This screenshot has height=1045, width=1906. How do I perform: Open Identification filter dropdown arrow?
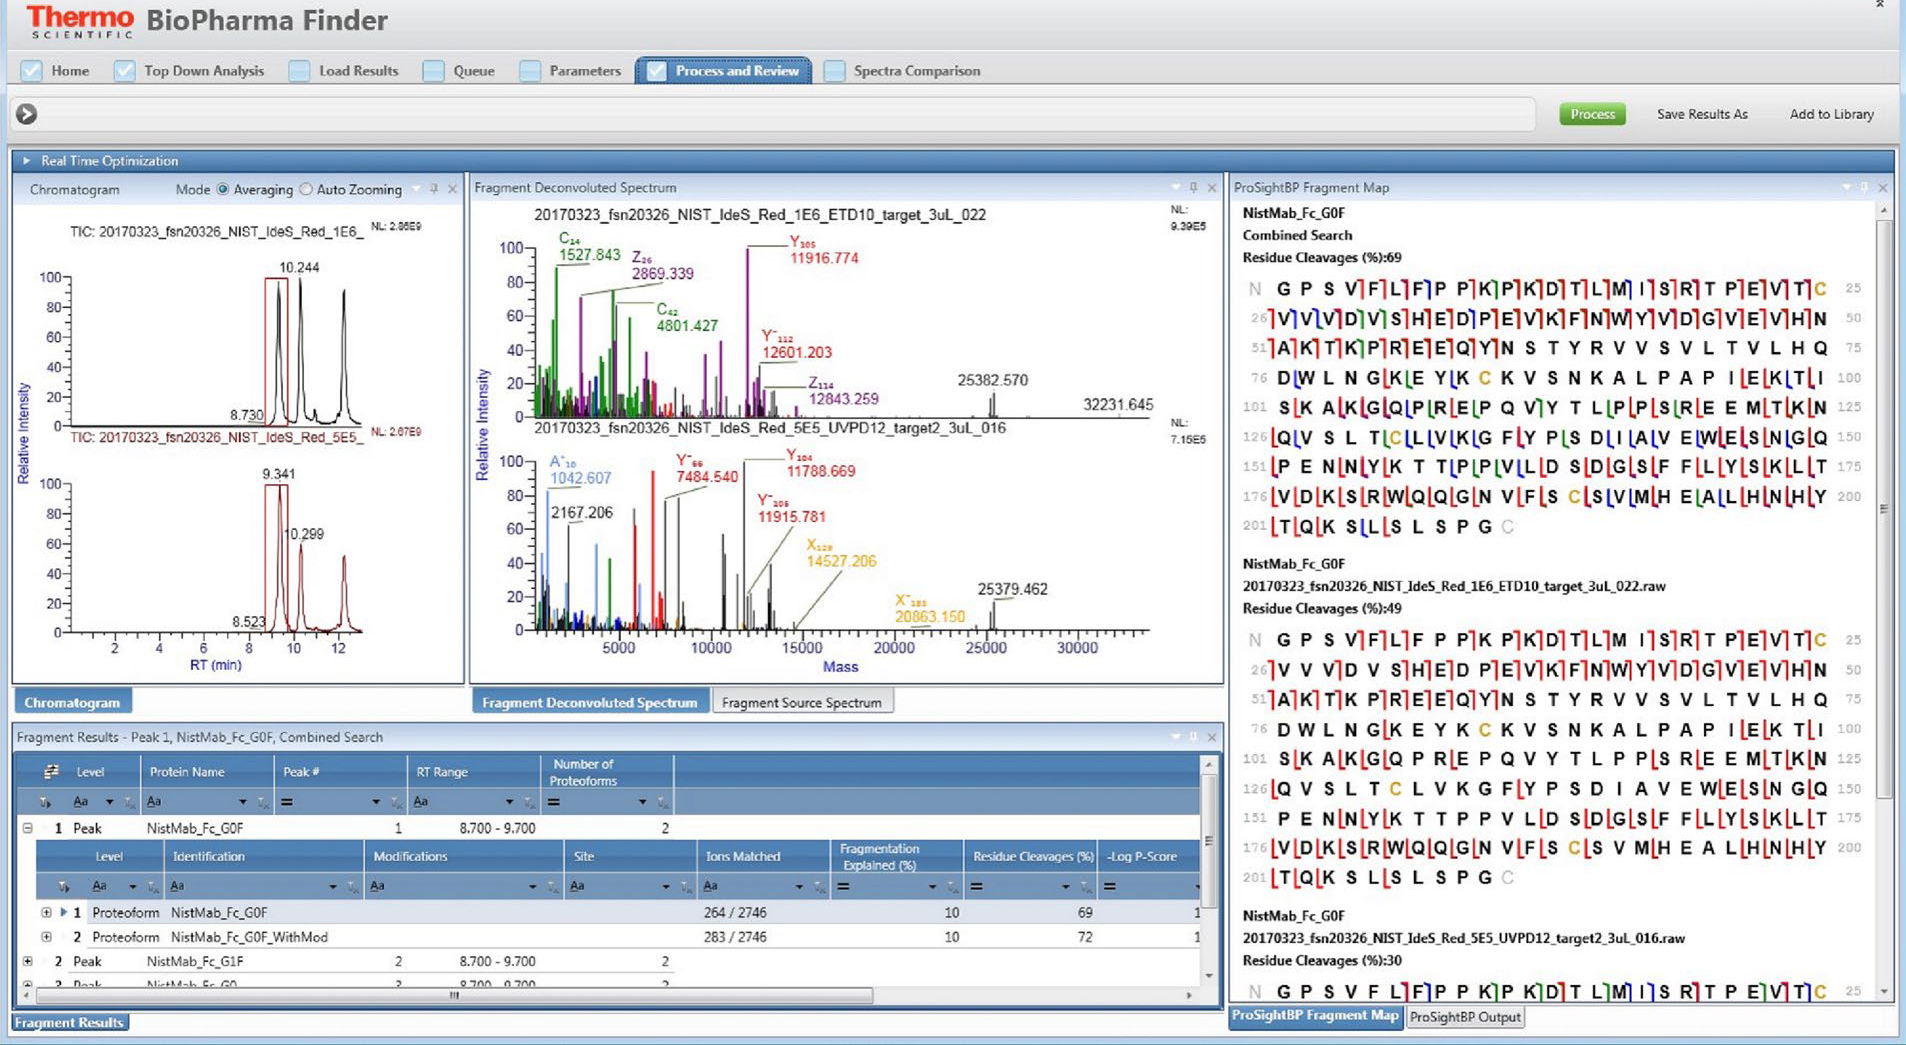click(333, 887)
